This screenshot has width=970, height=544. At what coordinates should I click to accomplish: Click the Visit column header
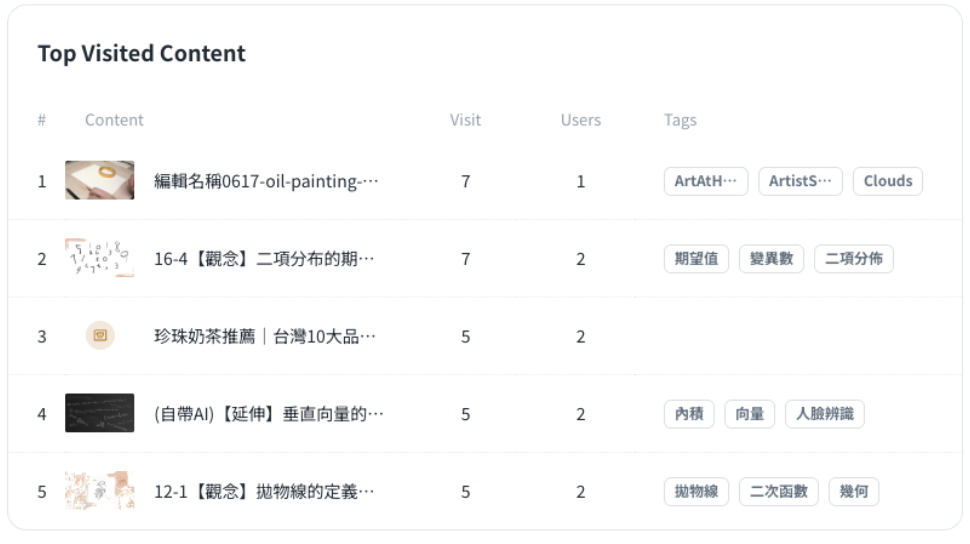tap(465, 120)
